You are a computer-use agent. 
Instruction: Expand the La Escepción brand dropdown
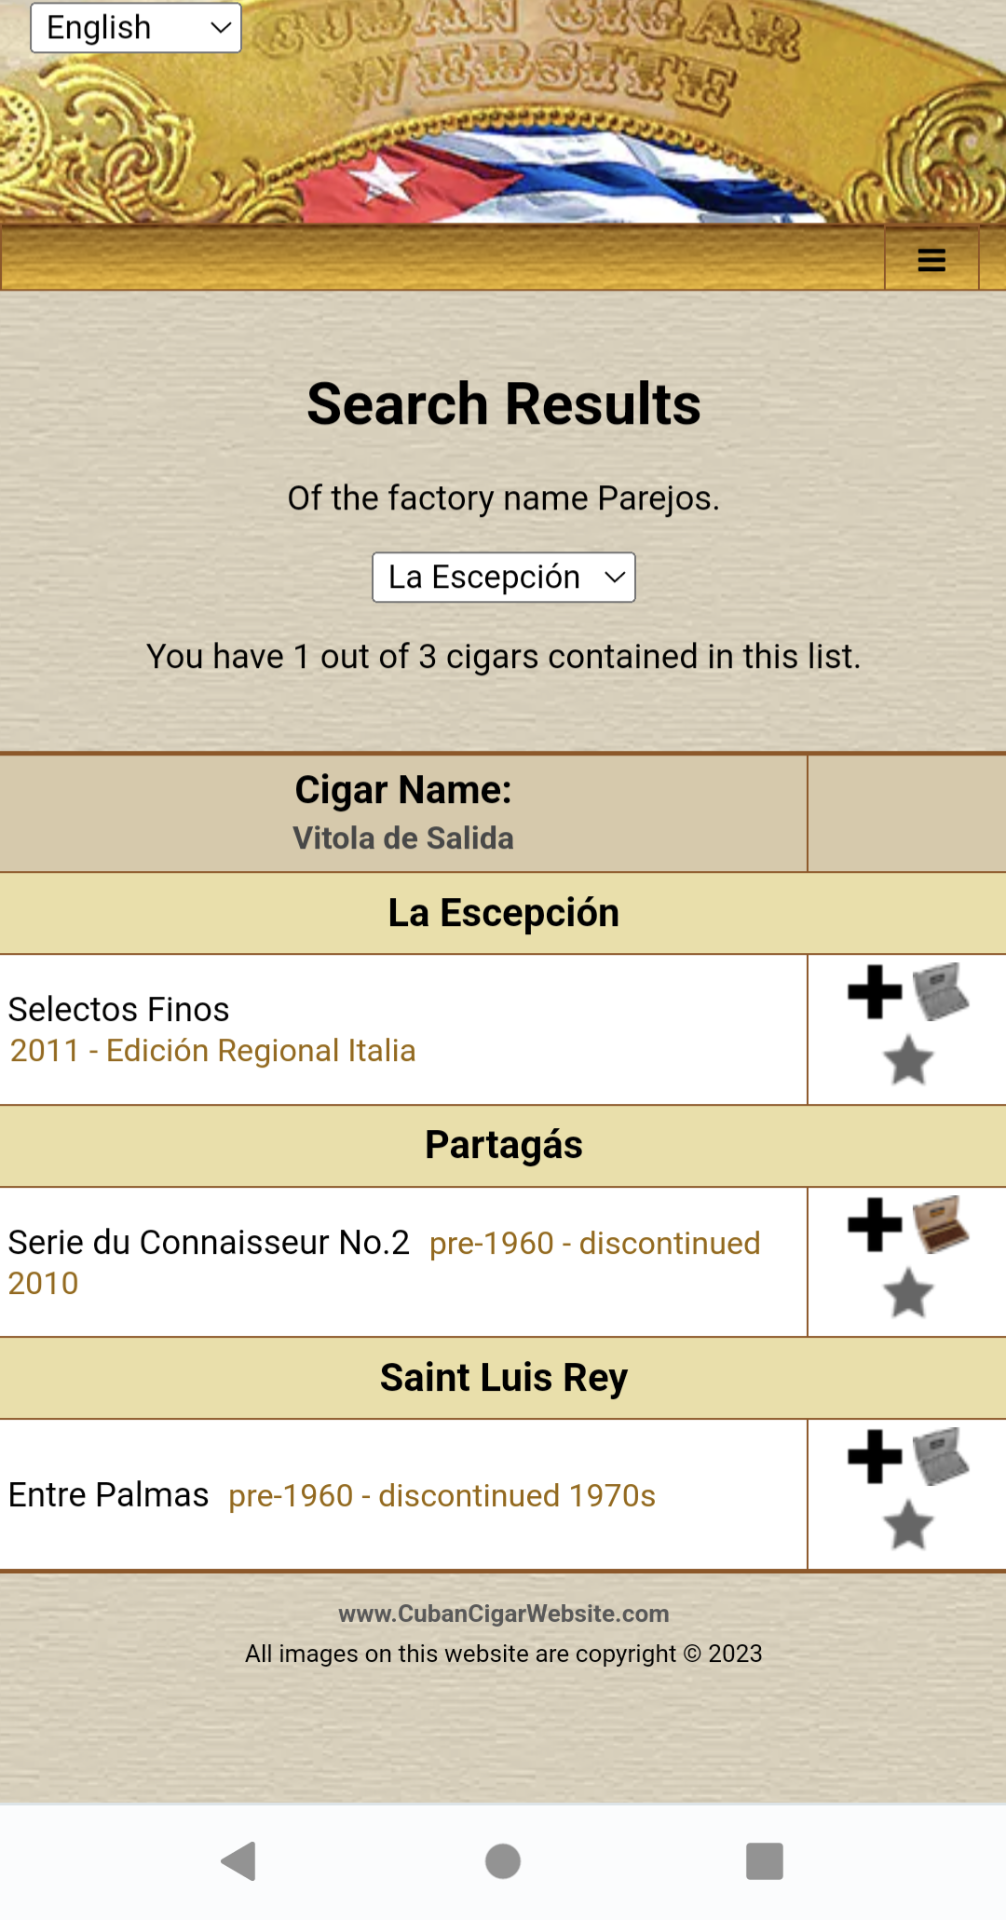coord(503,578)
